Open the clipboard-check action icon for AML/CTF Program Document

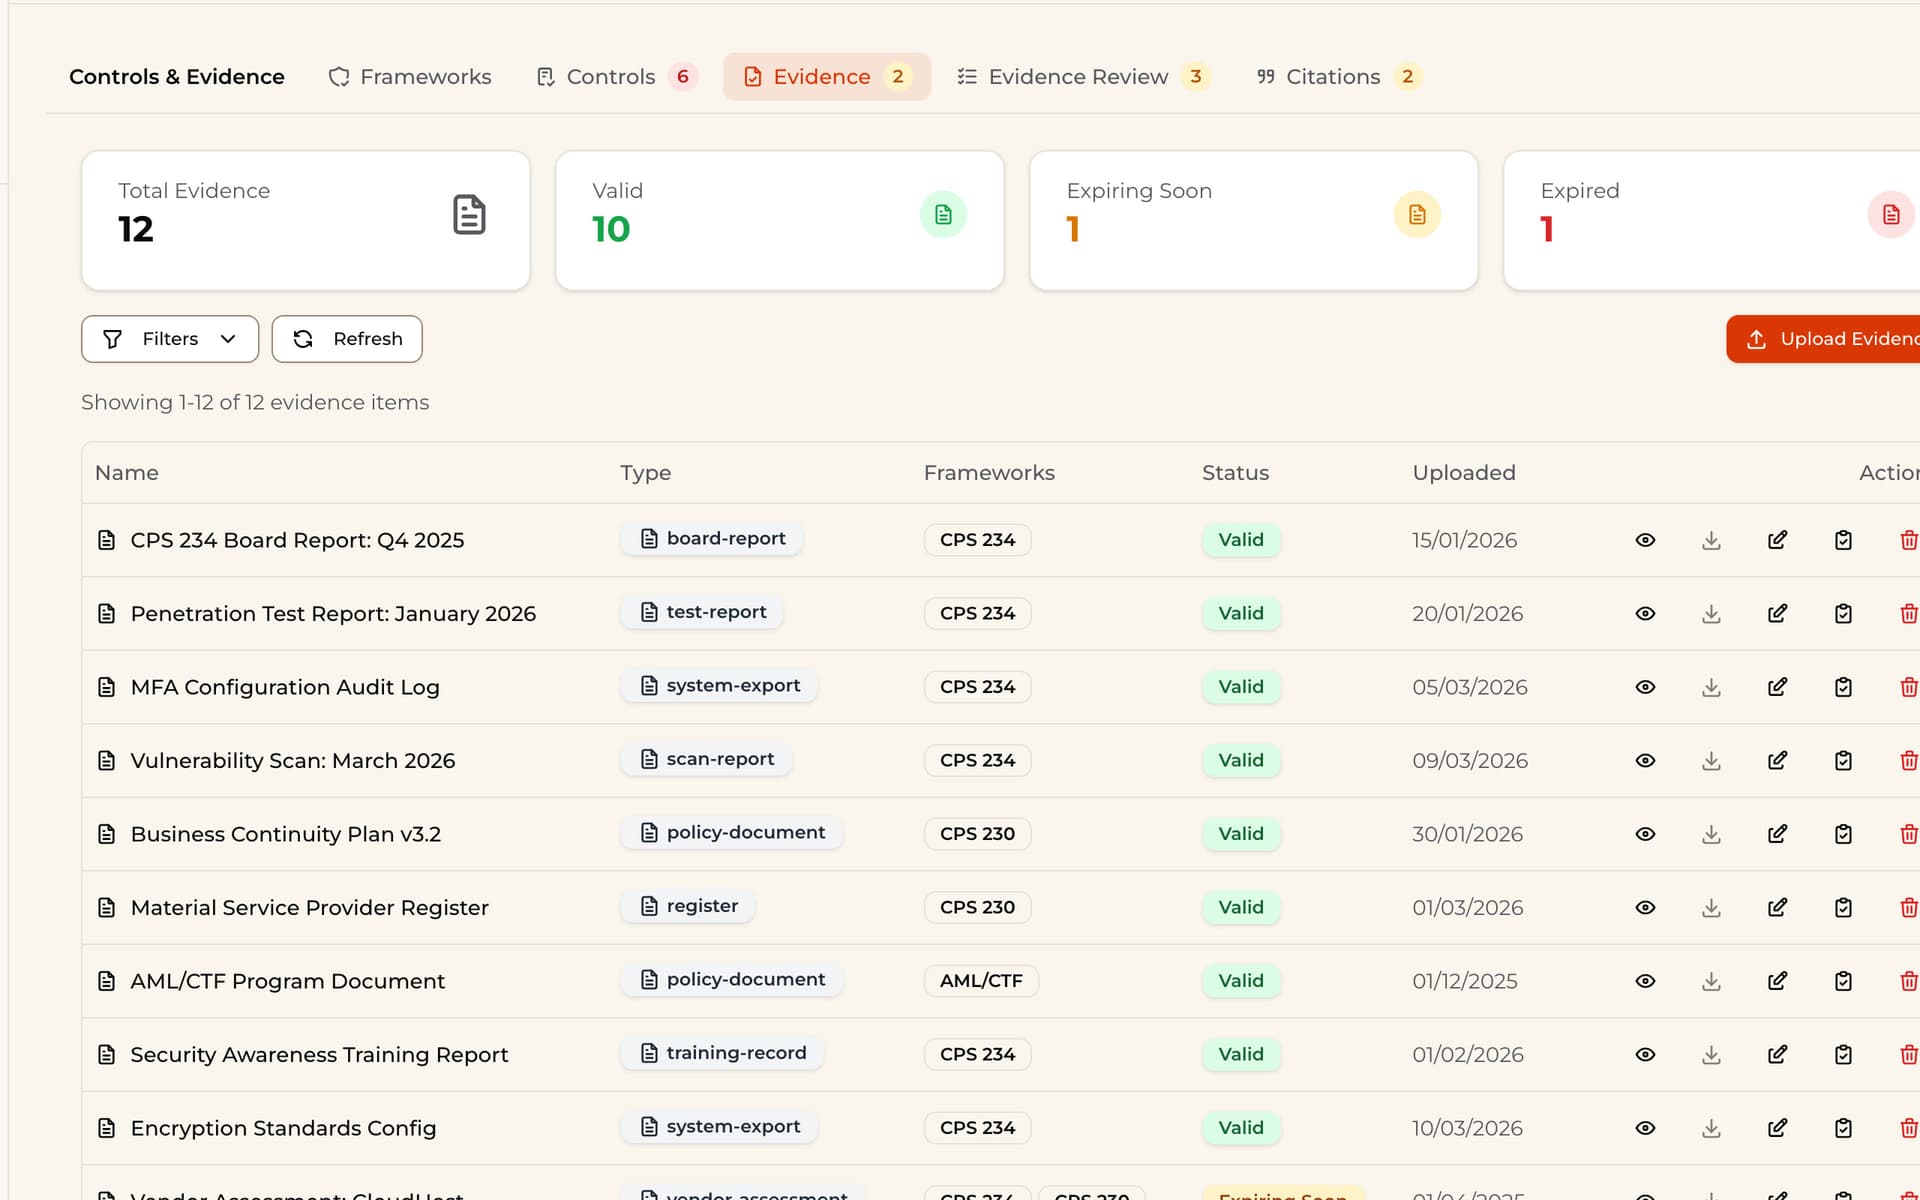click(x=1843, y=981)
